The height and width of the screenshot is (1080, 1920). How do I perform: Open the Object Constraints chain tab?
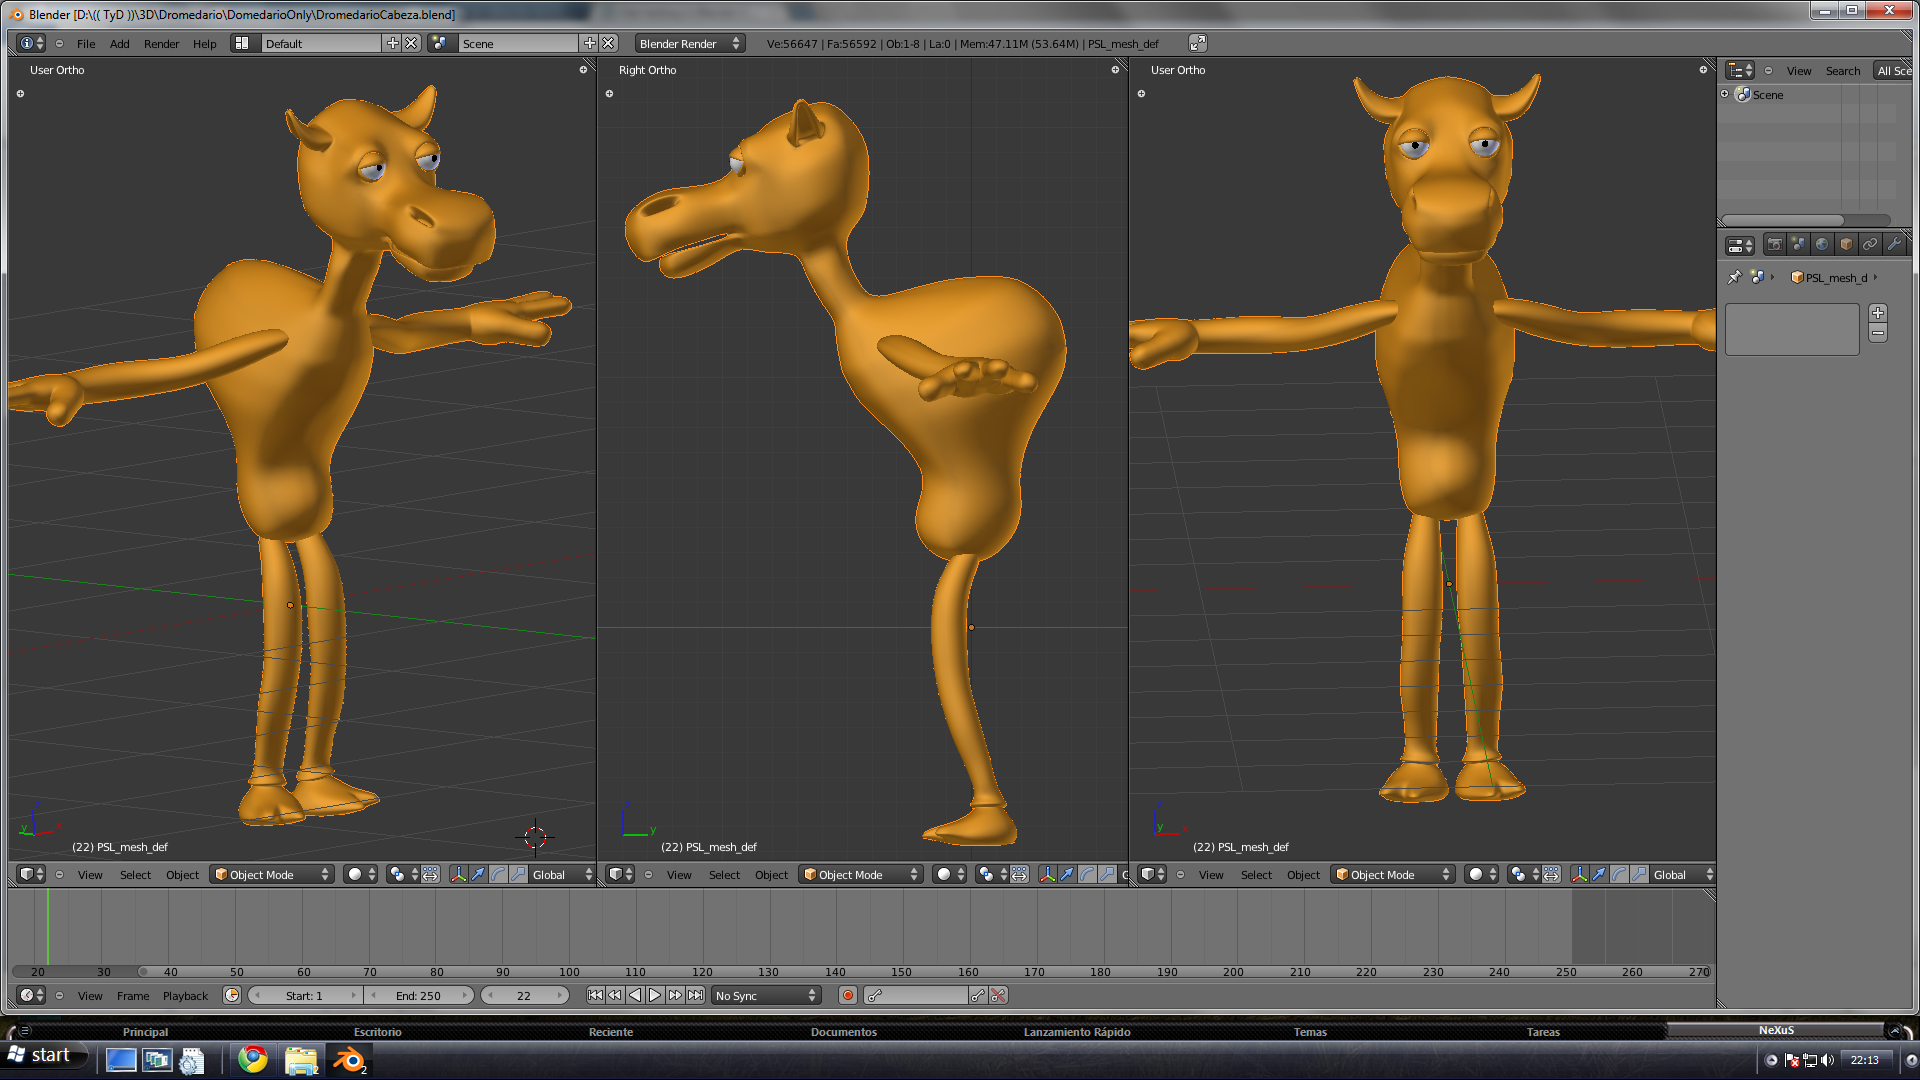point(1870,245)
